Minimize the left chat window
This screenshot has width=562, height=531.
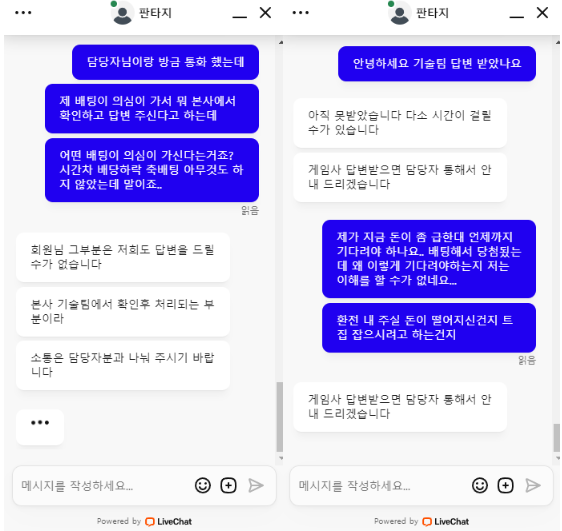pos(239,16)
